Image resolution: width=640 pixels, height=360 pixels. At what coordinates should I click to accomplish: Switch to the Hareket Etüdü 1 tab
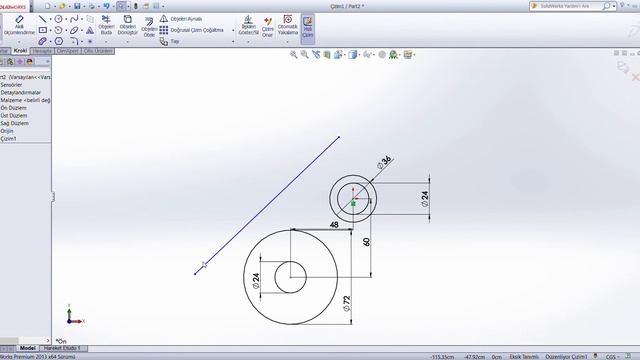62,348
